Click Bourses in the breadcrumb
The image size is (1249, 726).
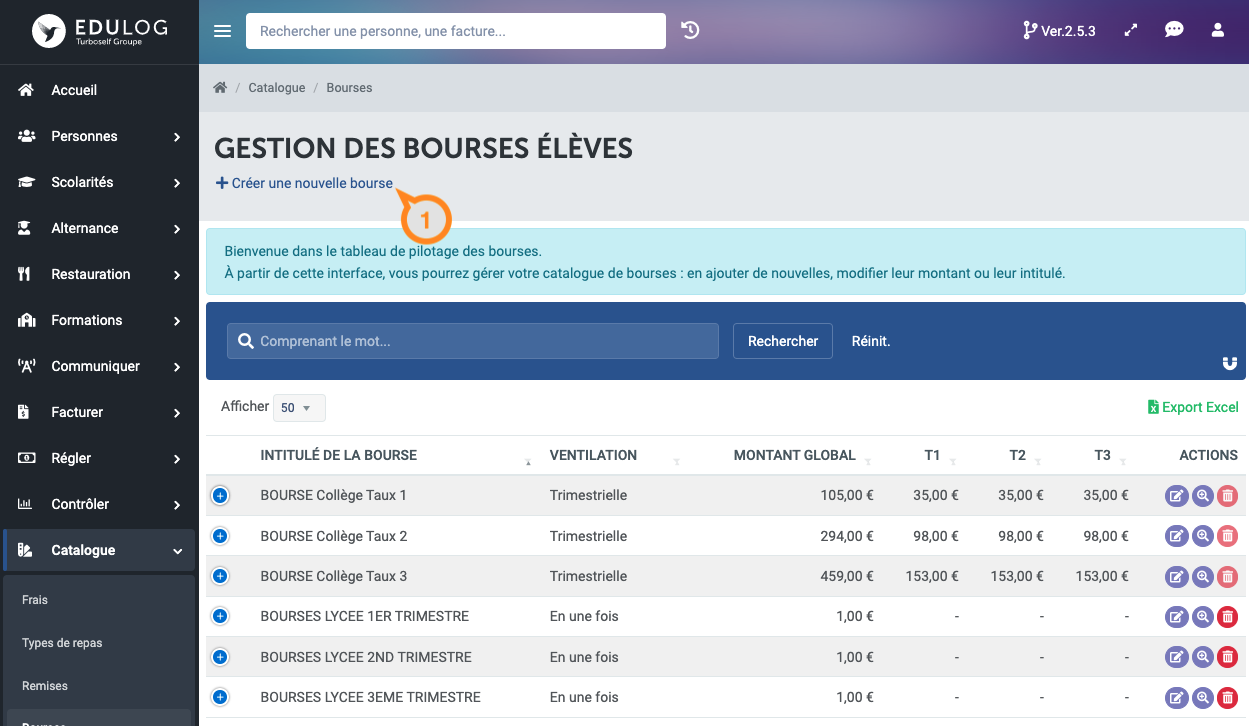point(349,88)
